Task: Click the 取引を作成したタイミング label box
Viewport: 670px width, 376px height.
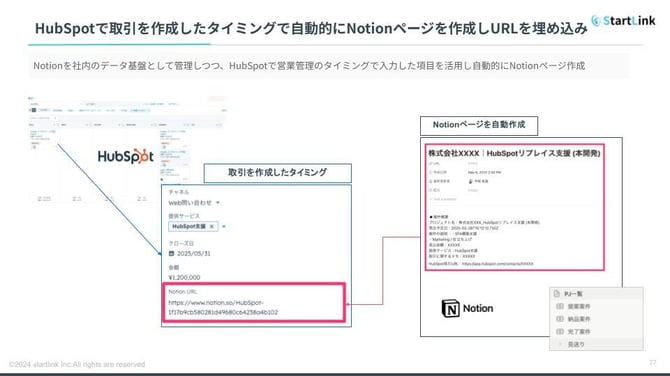Action: coord(278,173)
